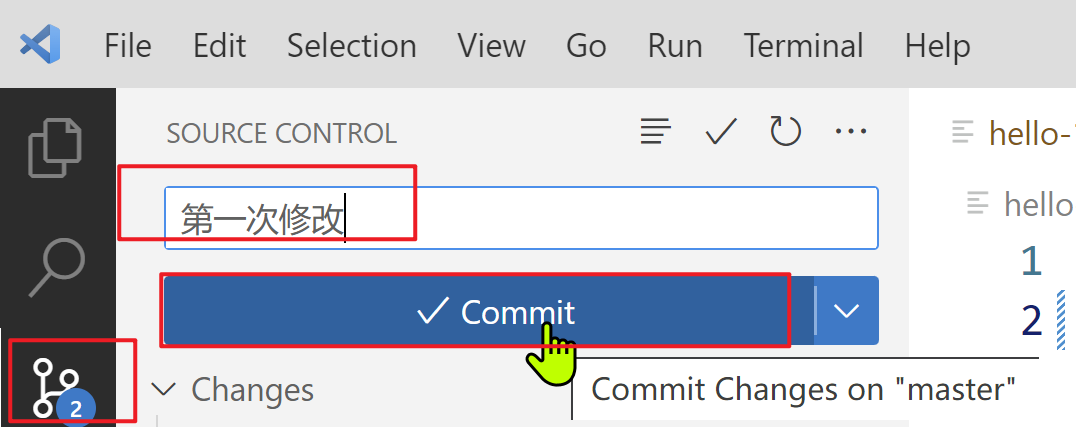Open the Run menu
The width and height of the screenshot is (1076, 427).
675,46
